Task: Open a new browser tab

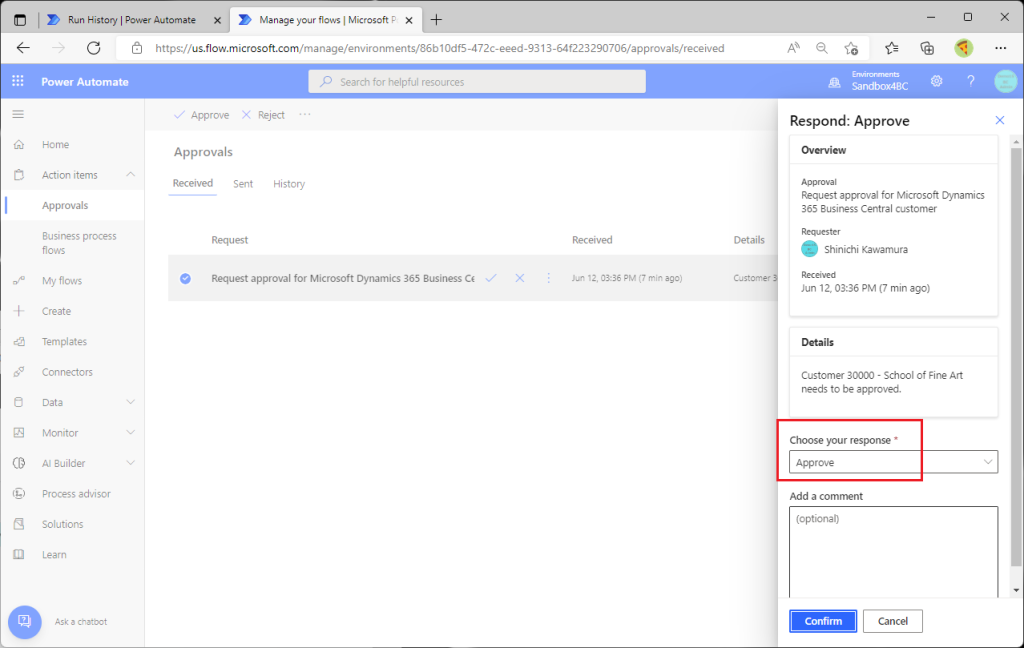Action: click(436, 20)
